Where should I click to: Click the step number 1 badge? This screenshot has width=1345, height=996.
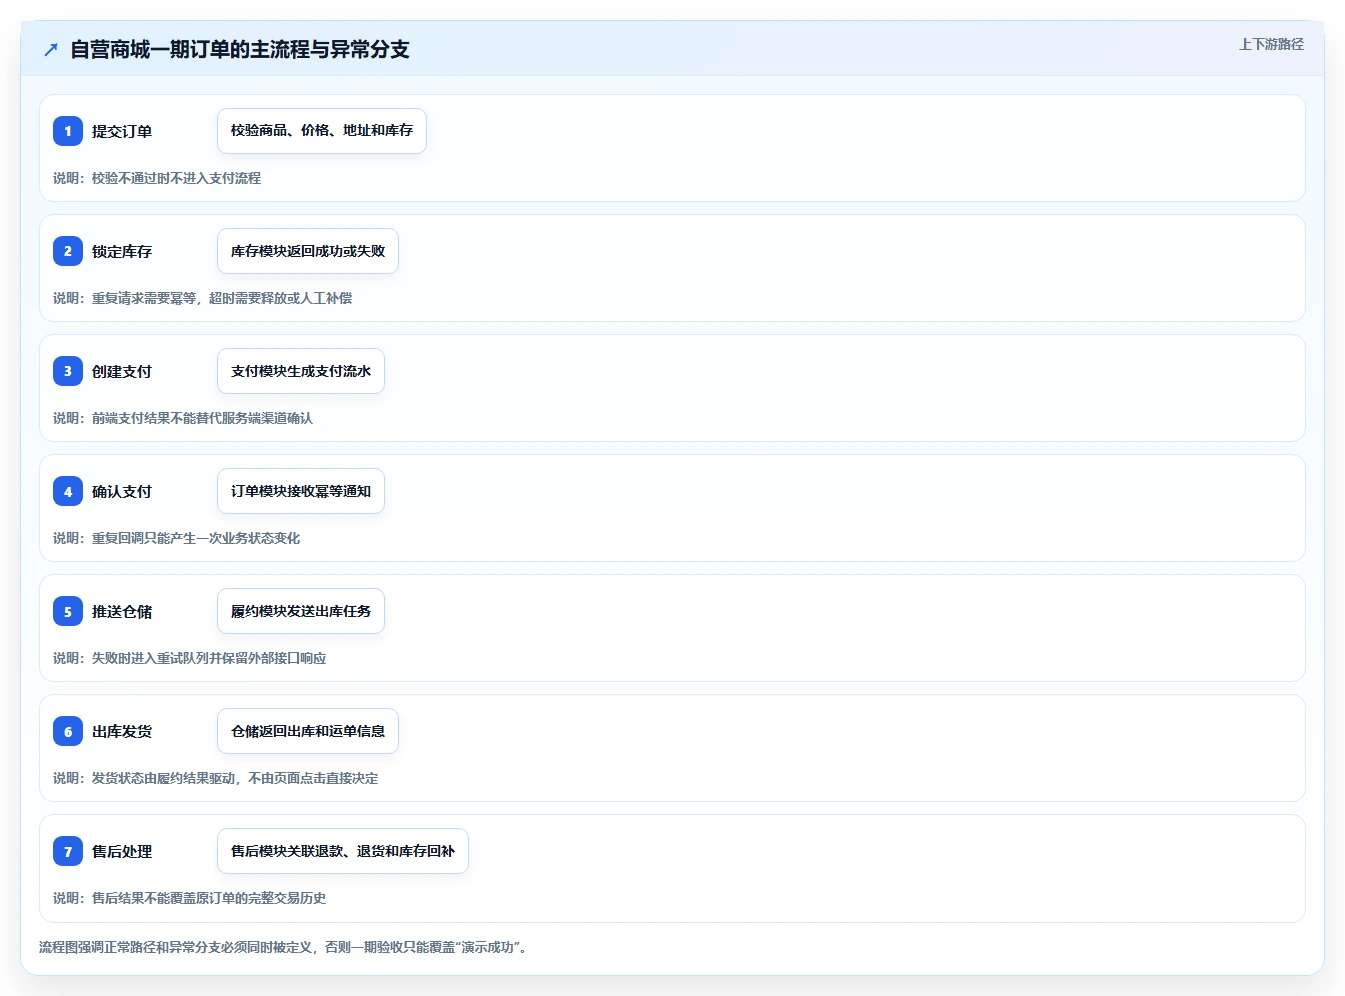pyautogui.click(x=68, y=131)
